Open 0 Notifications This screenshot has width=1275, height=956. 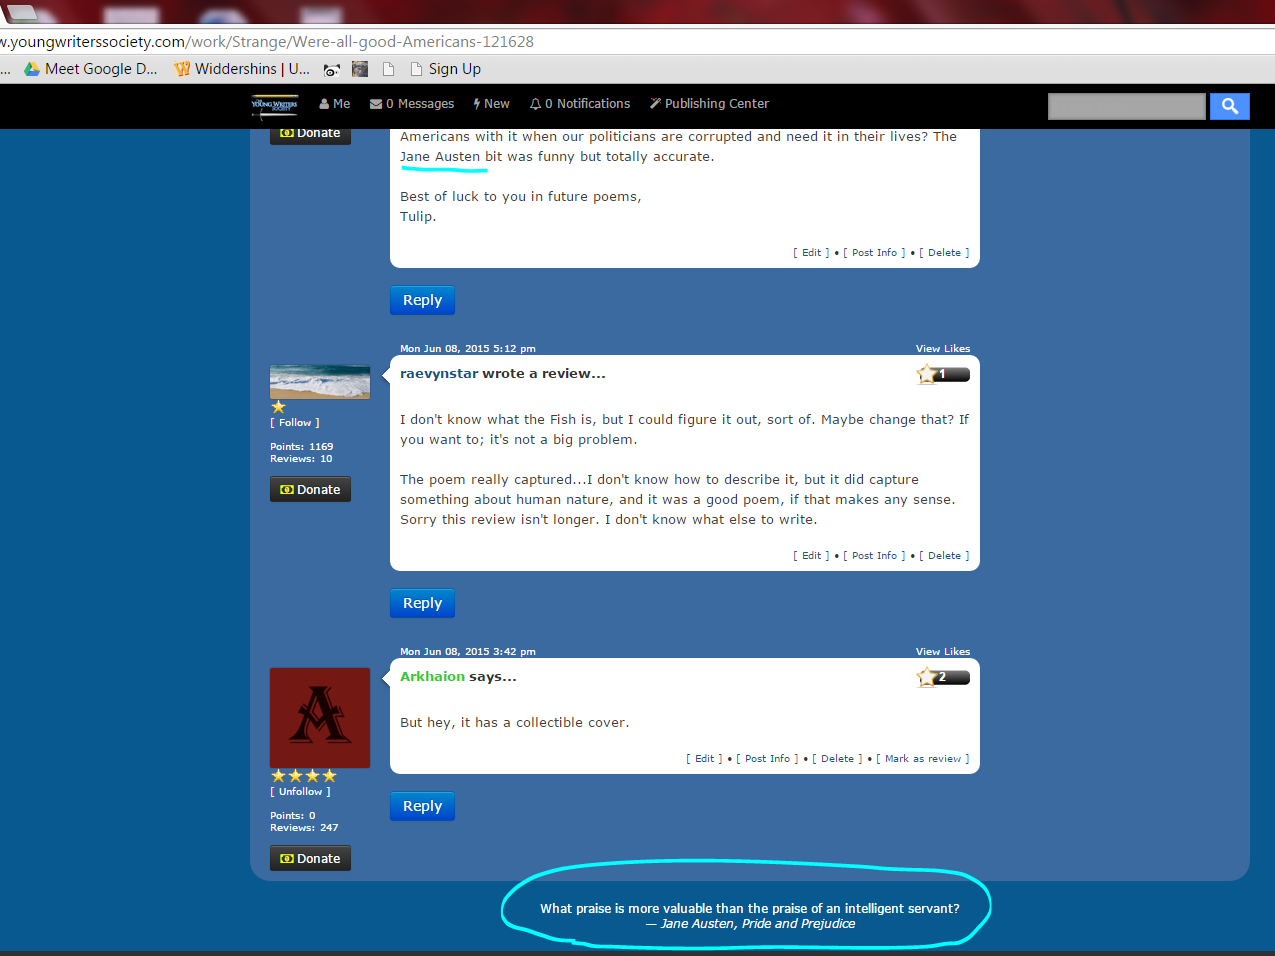click(x=580, y=104)
